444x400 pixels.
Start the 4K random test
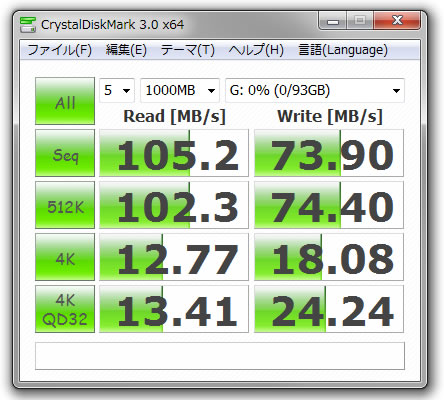[x=65, y=257]
